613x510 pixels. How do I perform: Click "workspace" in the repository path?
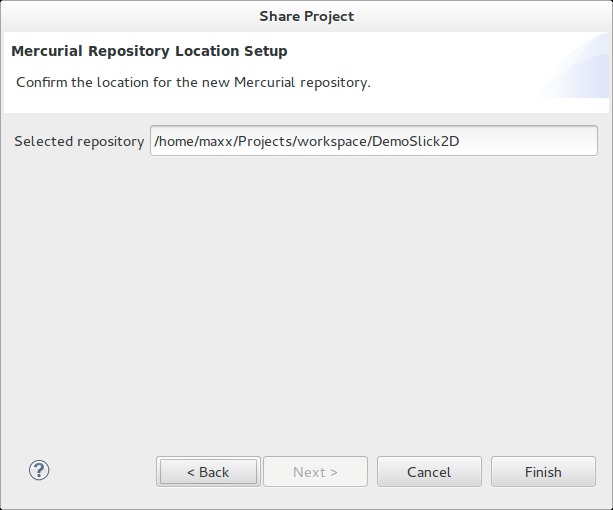pyautogui.click(x=331, y=141)
